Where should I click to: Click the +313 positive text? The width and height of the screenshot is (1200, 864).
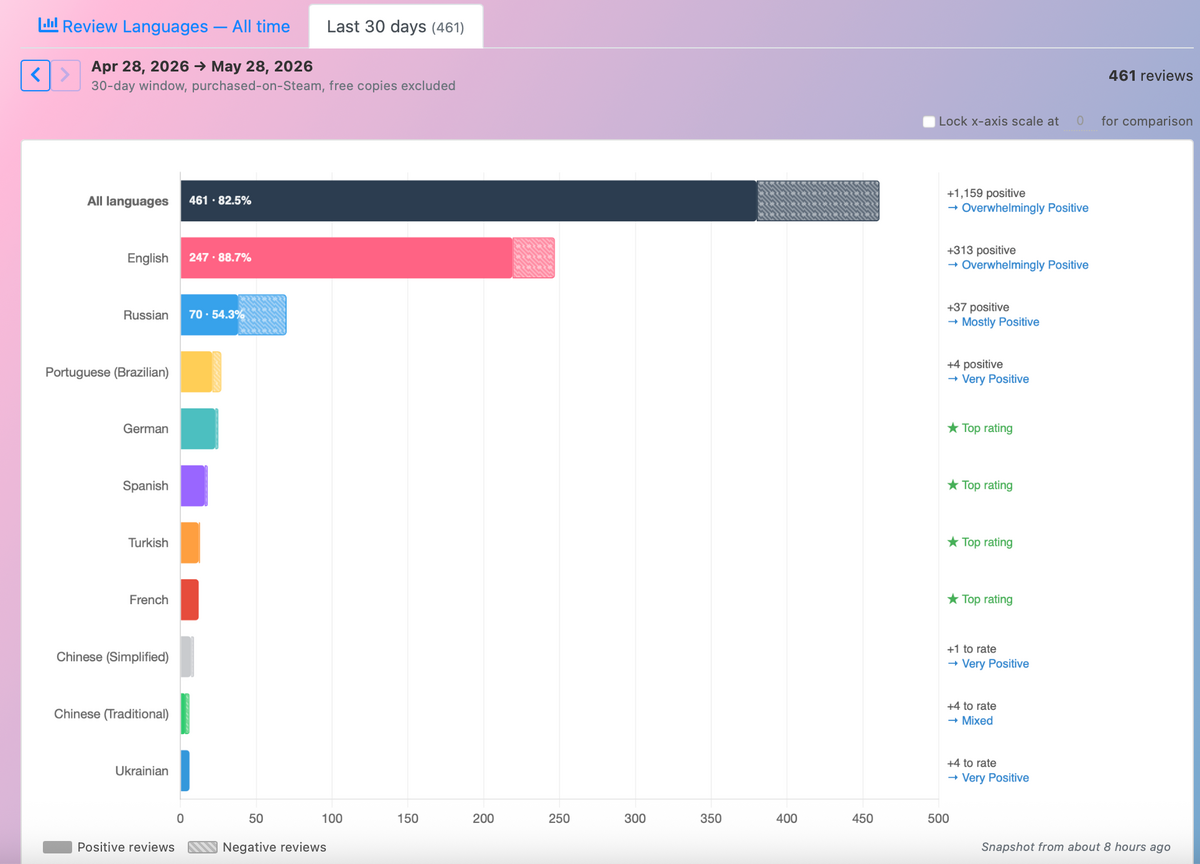coord(981,250)
